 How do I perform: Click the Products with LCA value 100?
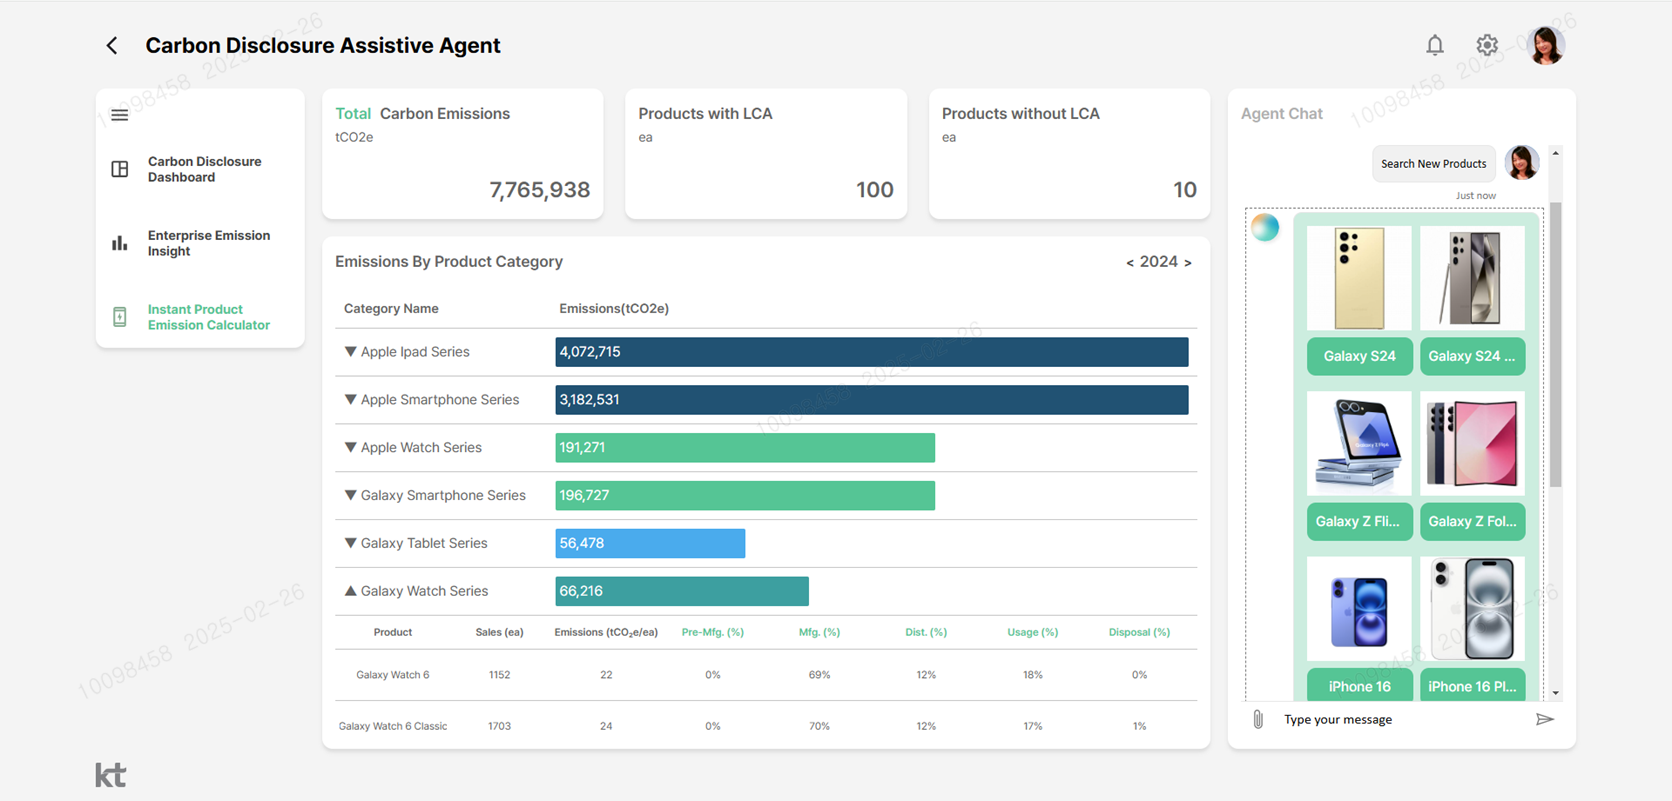click(x=875, y=190)
